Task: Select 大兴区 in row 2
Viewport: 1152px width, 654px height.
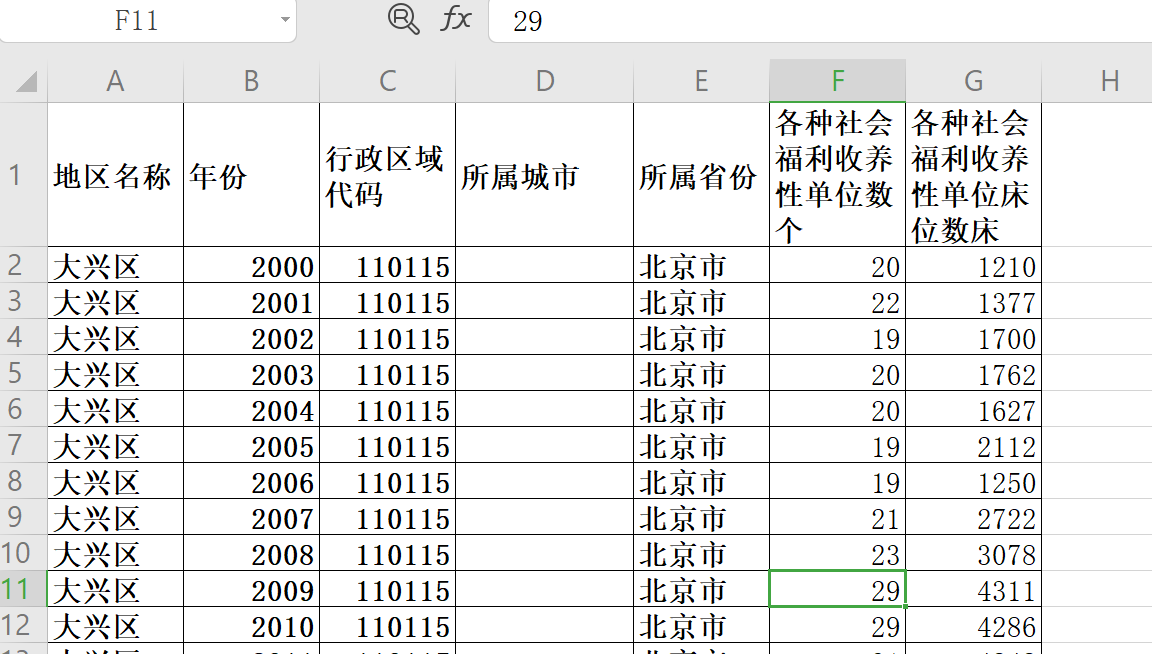Action: coord(115,265)
